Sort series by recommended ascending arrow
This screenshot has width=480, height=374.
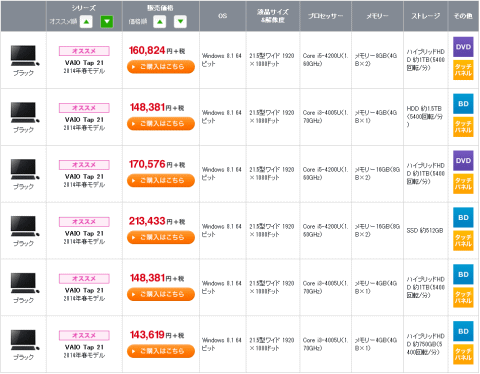coord(86,22)
